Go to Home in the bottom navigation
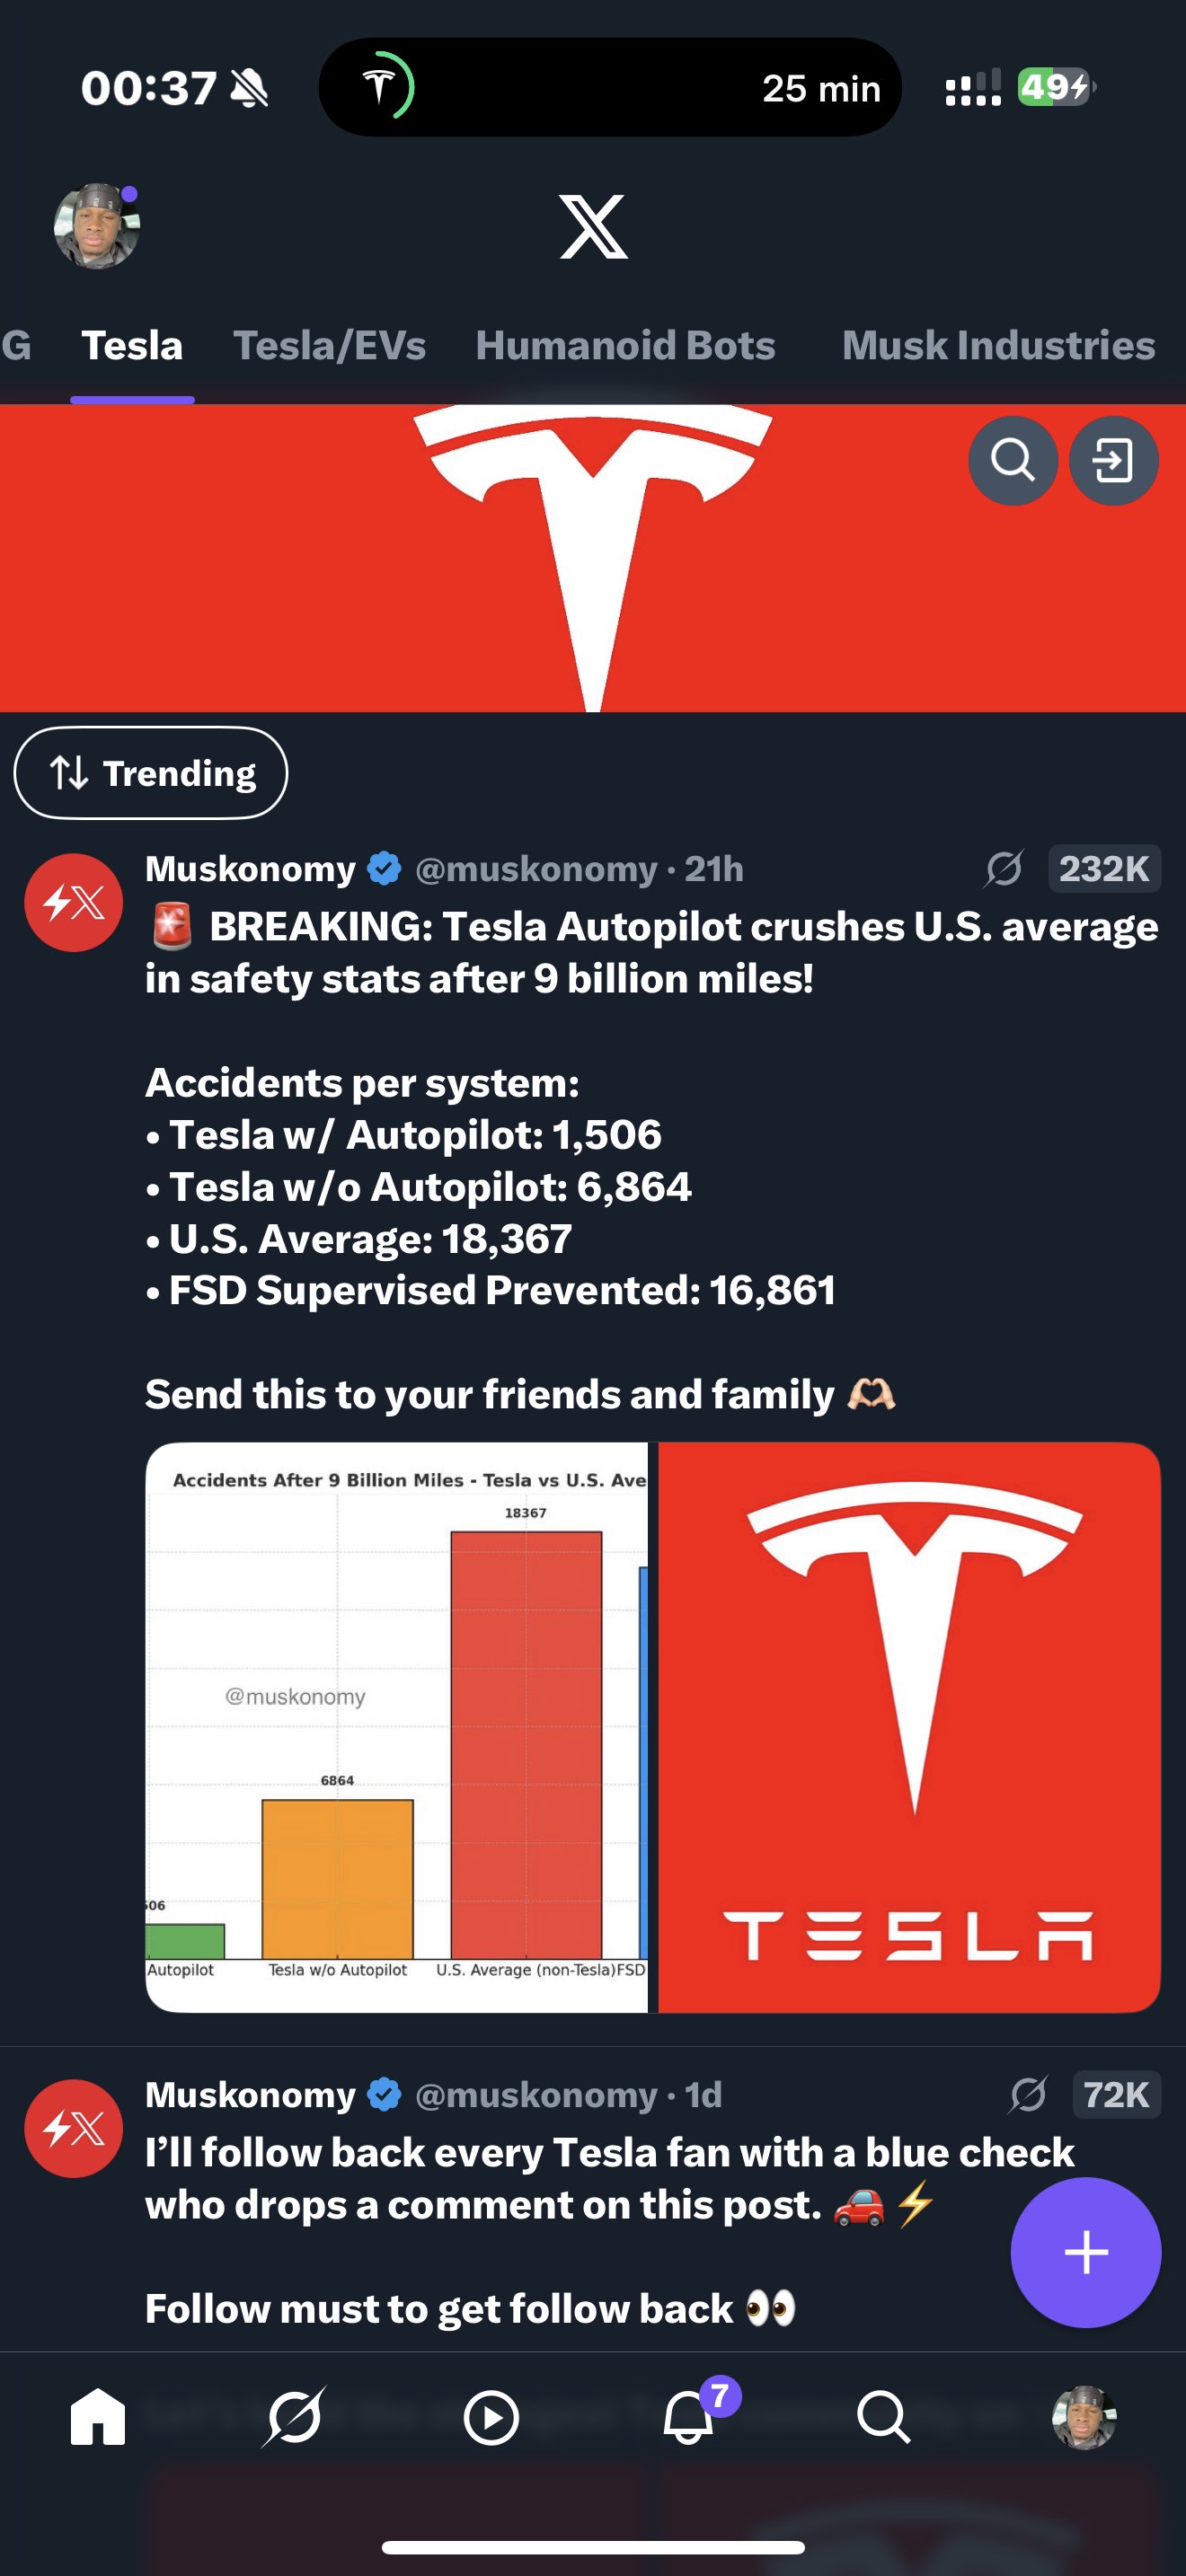 98,2417
